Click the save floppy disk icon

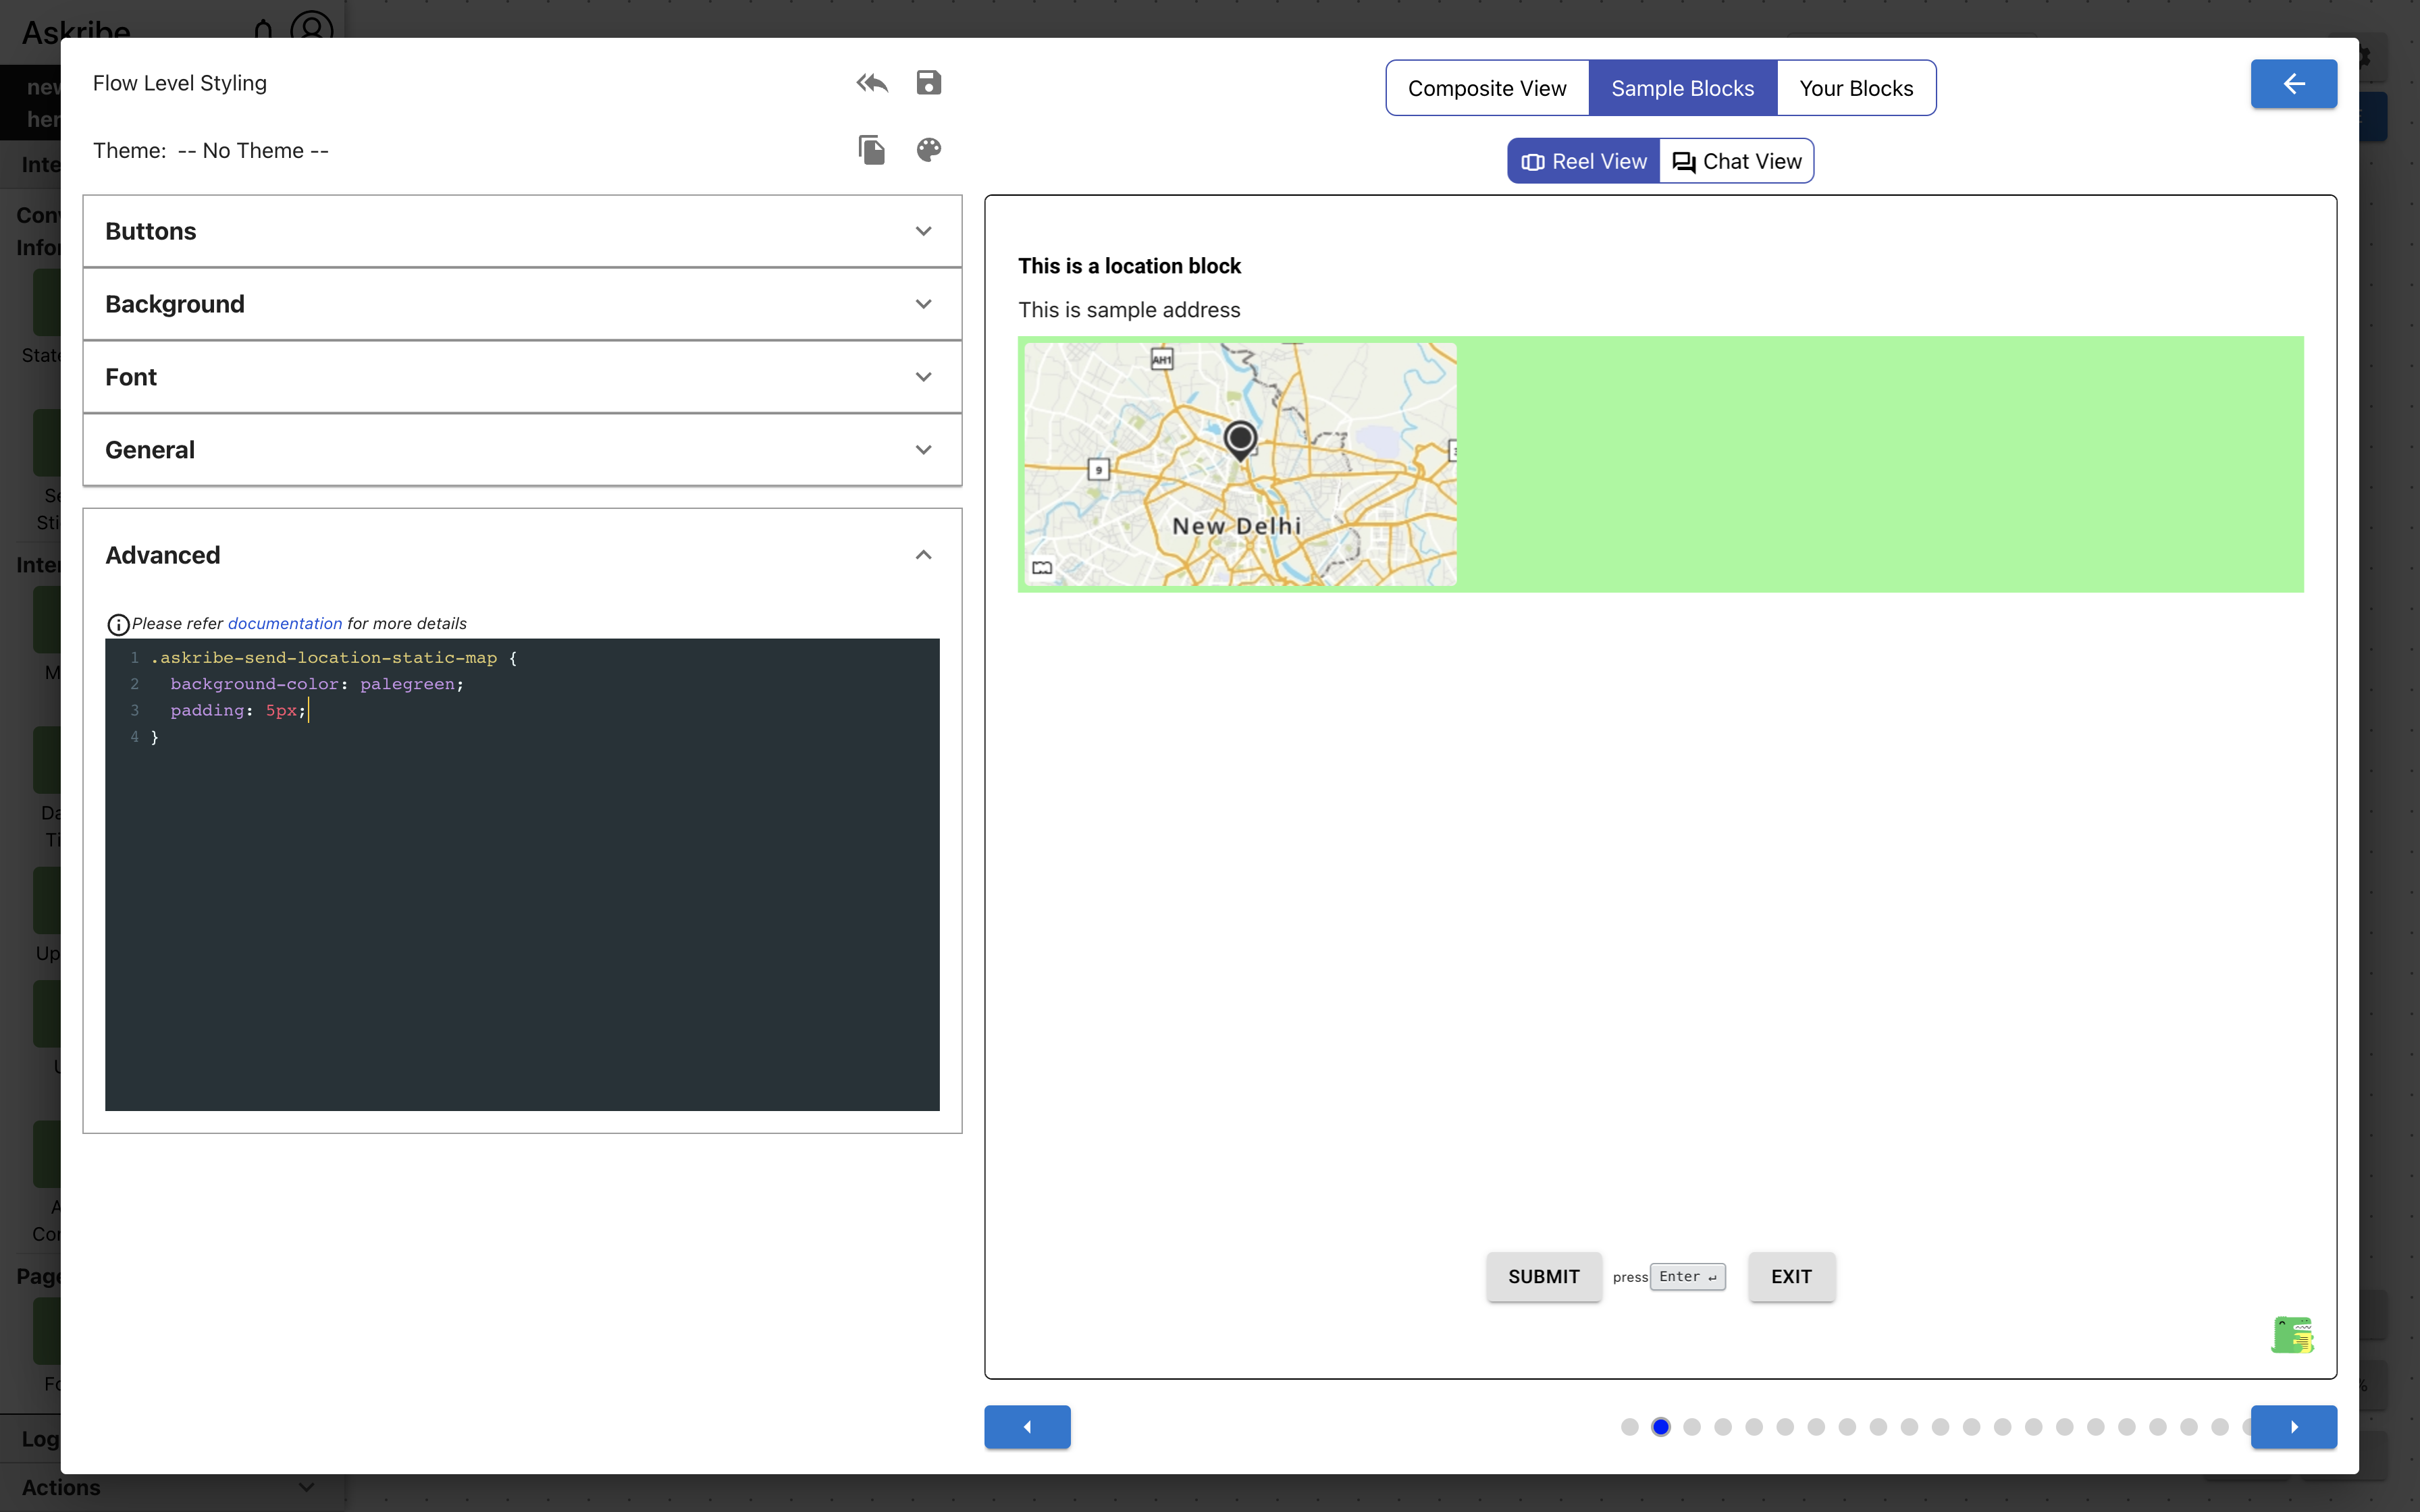point(928,83)
